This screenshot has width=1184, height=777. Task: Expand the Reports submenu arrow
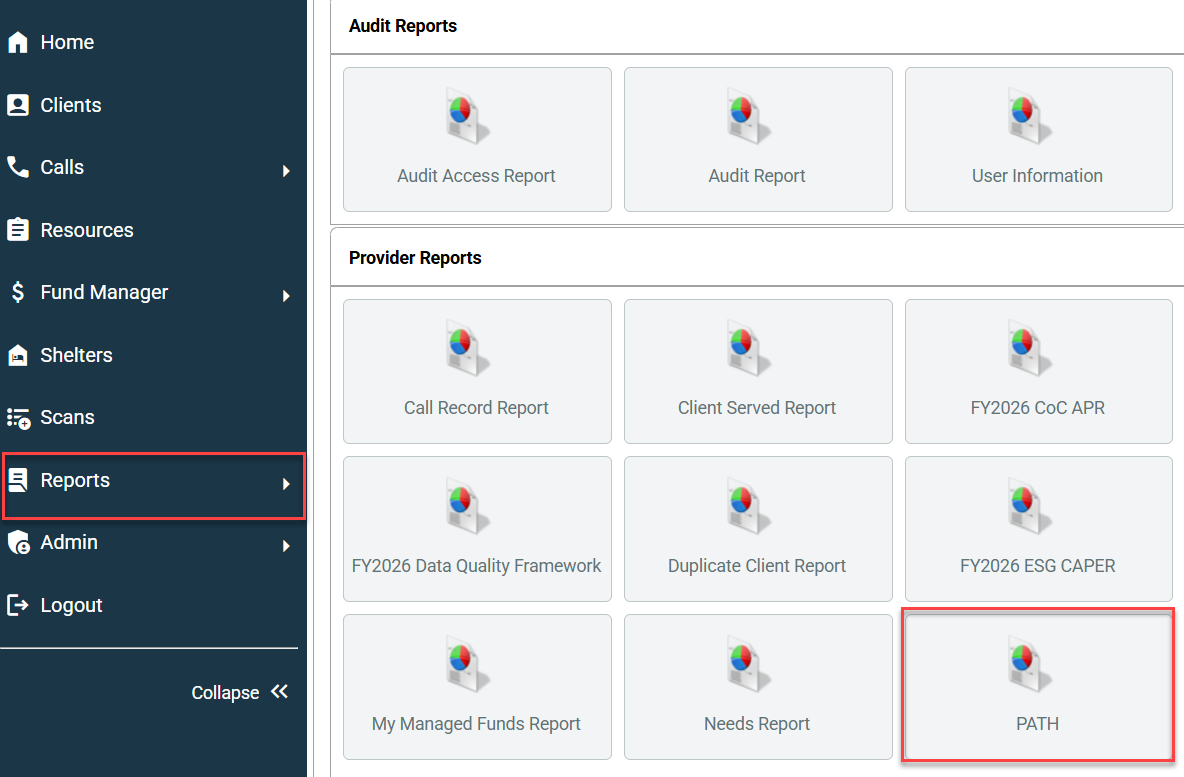coord(286,484)
